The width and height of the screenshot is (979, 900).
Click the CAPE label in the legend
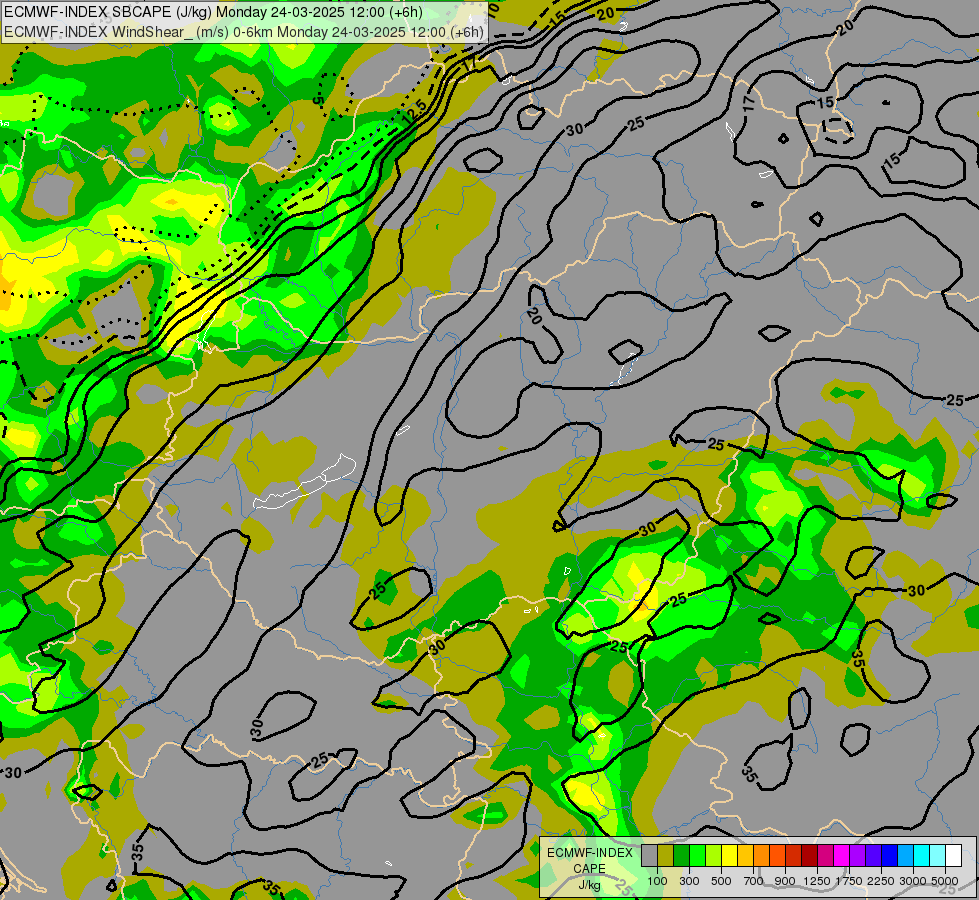(589, 869)
